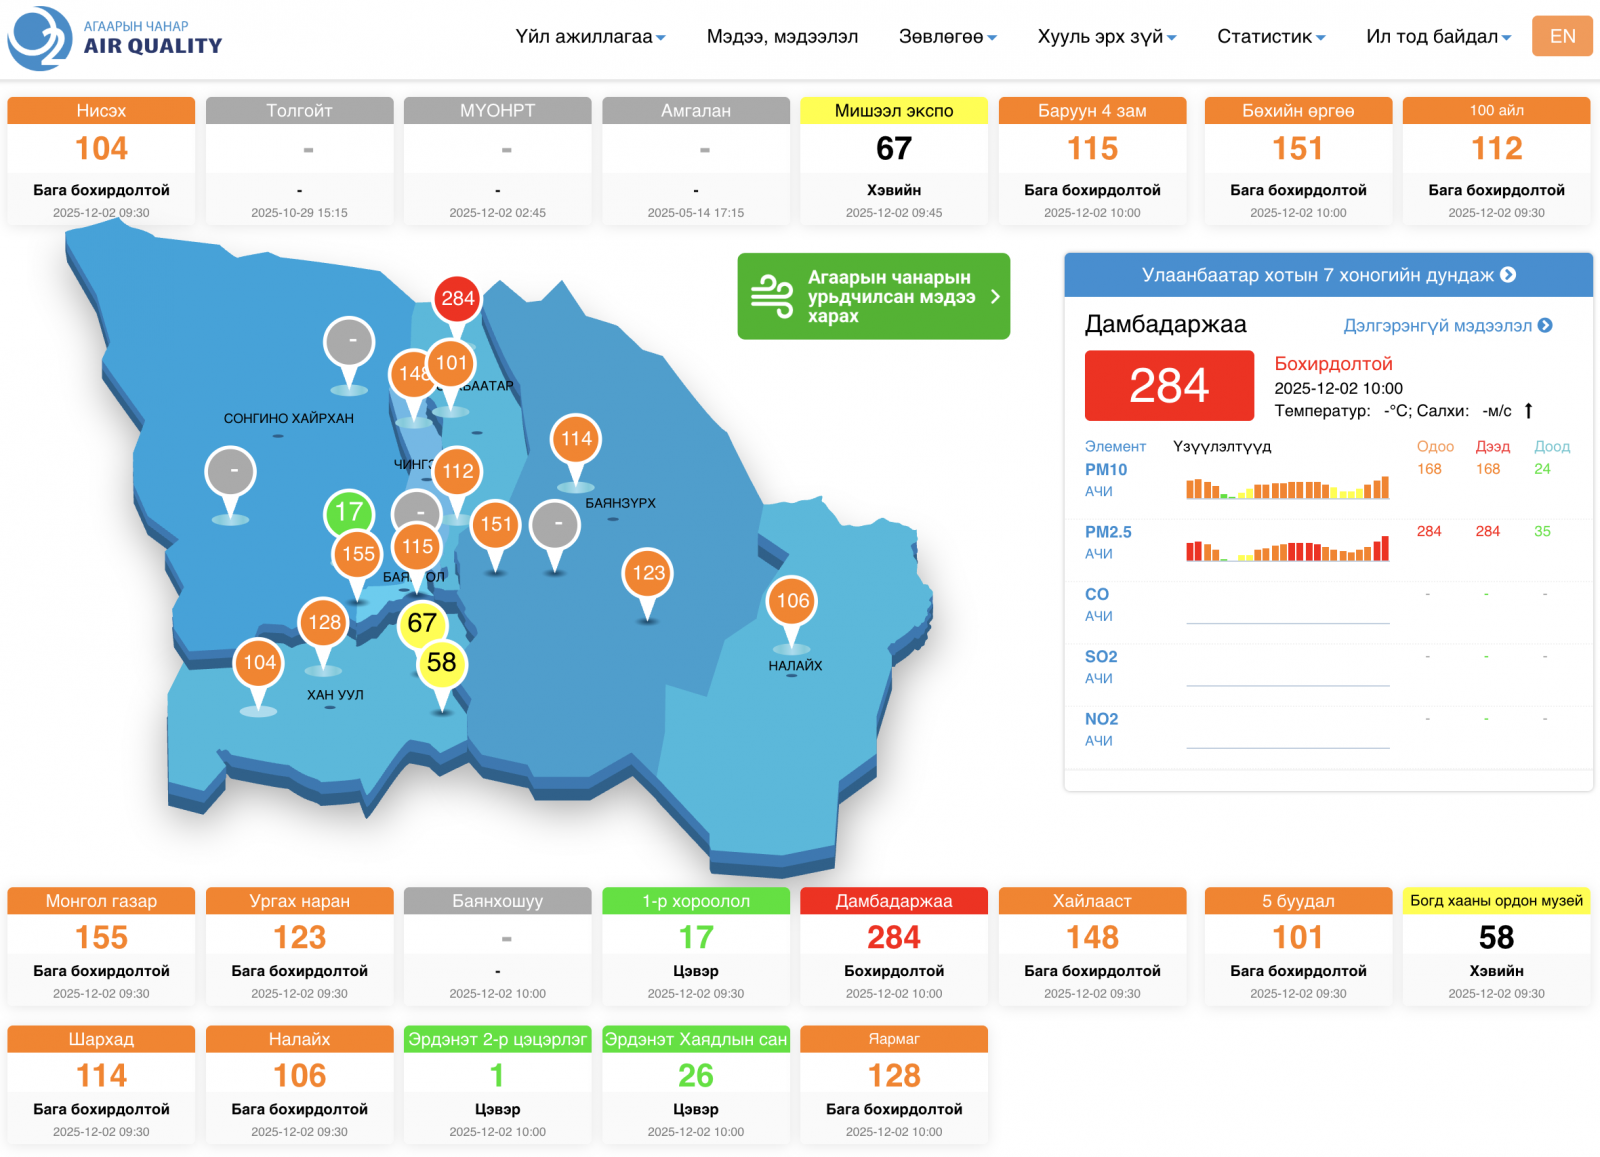Select the orange 106 marker near Налайх

pos(792,601)
